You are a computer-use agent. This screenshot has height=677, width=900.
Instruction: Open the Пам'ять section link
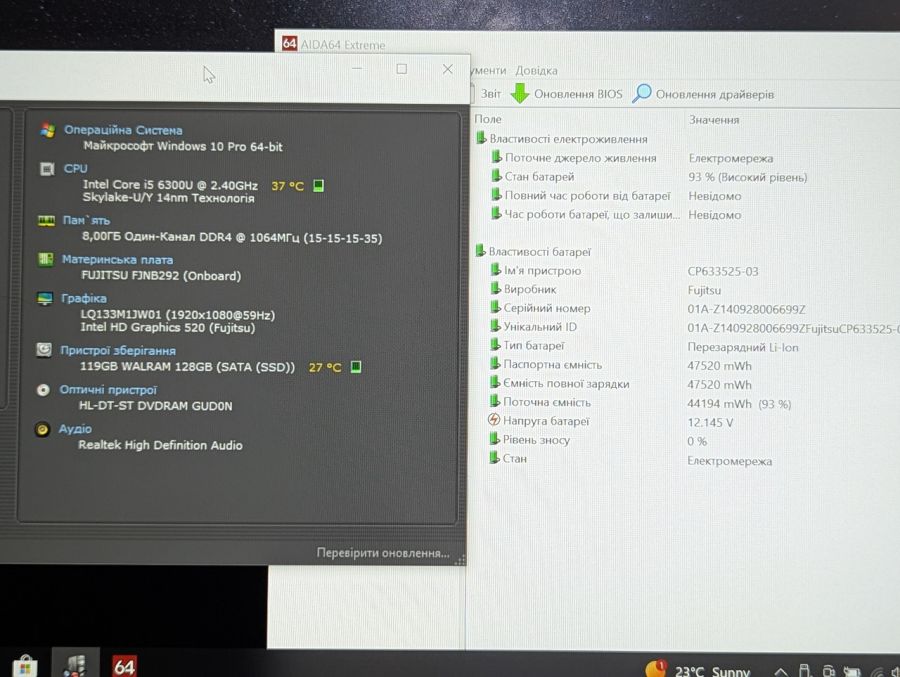[86, 220]
